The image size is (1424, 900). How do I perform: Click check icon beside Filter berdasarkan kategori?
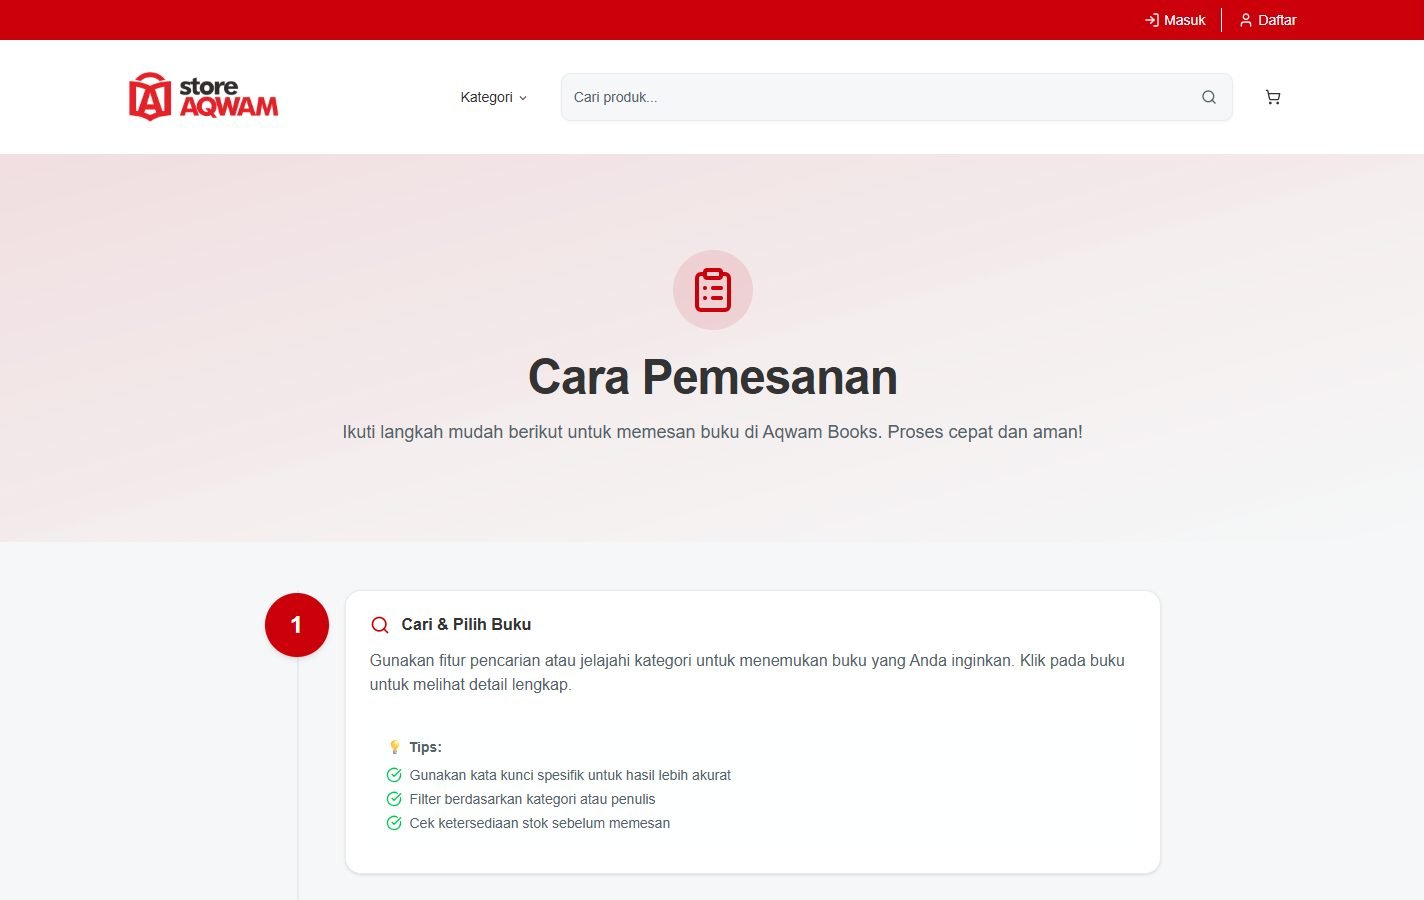pos(394,799)
